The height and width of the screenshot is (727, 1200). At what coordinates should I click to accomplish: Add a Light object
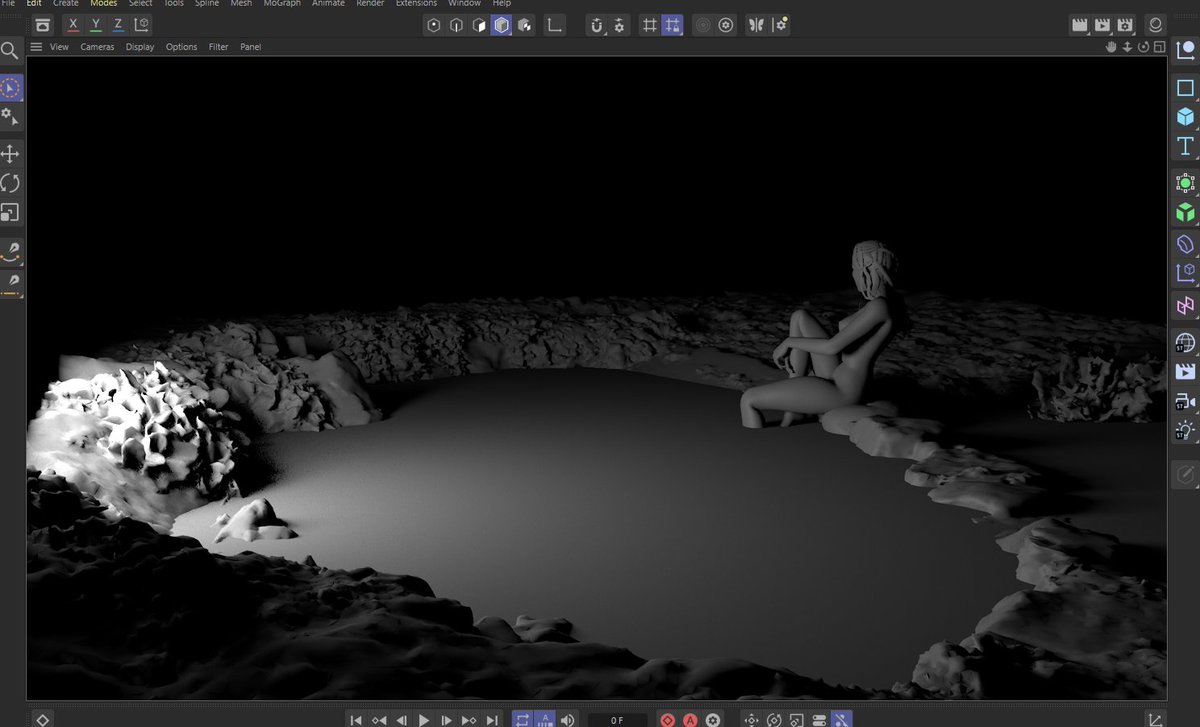[x=1185, y=432]
